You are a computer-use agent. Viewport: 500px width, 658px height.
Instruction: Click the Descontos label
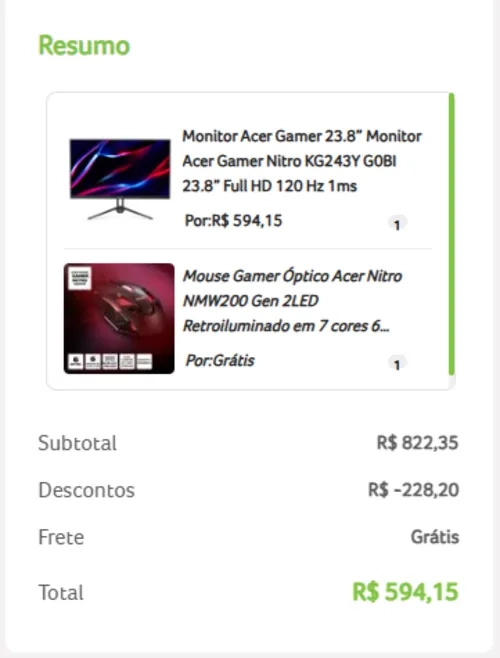pos(86,490)
